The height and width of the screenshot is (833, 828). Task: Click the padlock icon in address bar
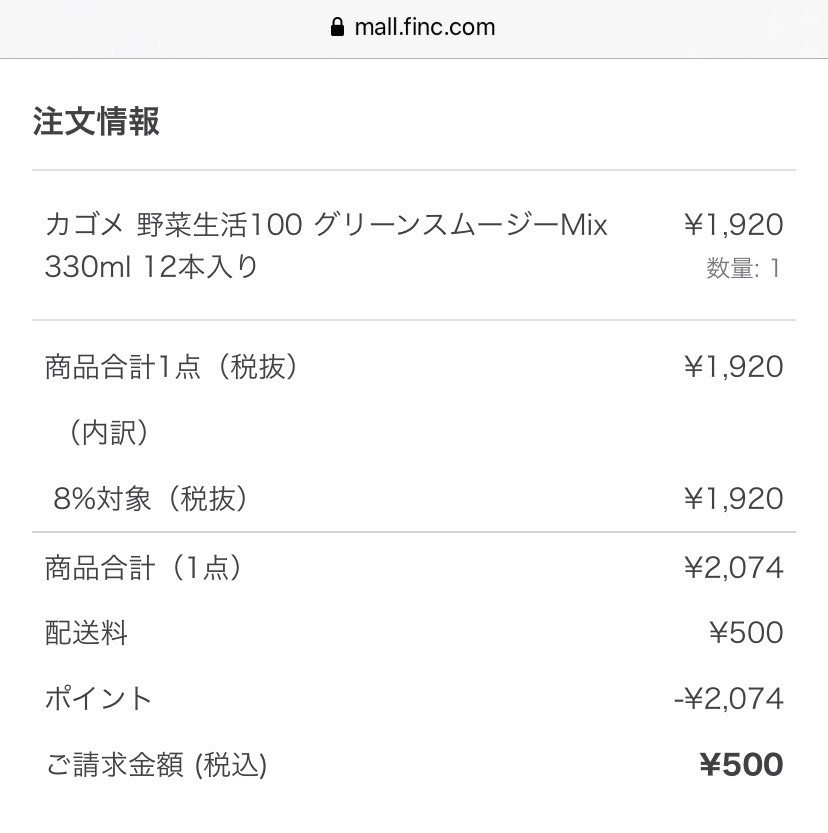[x=337, y=27]
